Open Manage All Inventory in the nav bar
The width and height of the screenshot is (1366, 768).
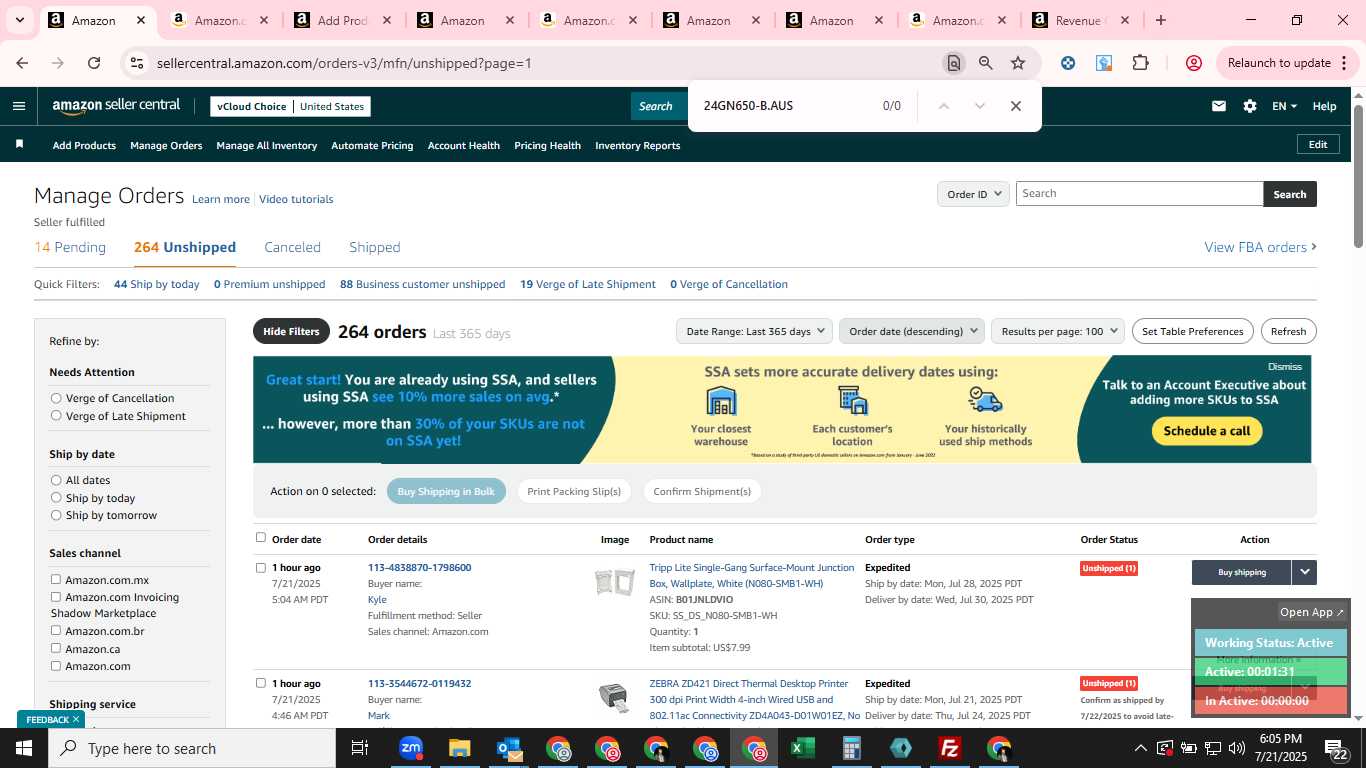[x=267, y=145]
